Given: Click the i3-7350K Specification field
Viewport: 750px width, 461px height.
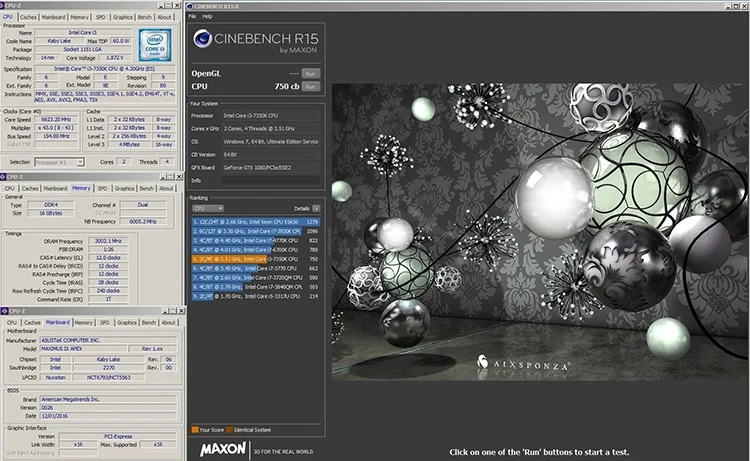Looking at the screenshot, I should pos(105,69).
